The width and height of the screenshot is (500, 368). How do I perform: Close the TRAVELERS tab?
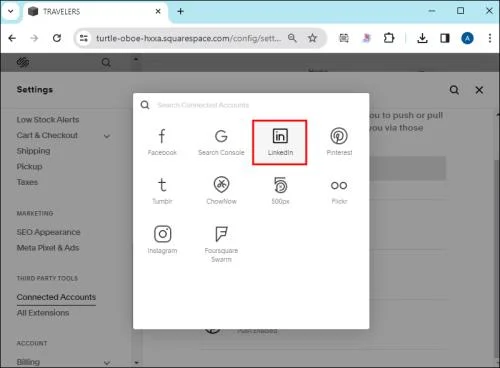tap(158, 11)
